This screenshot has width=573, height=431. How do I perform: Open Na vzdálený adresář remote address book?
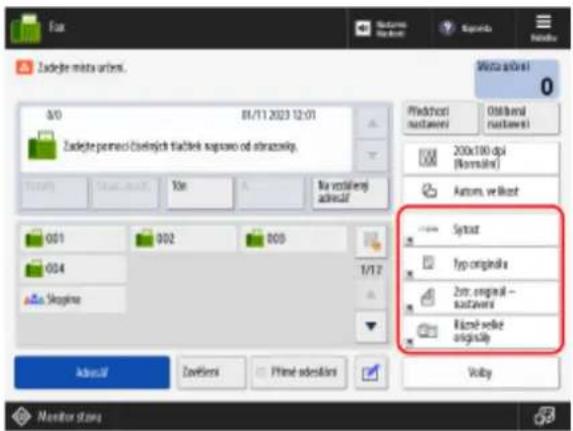[x=350, y=193]
